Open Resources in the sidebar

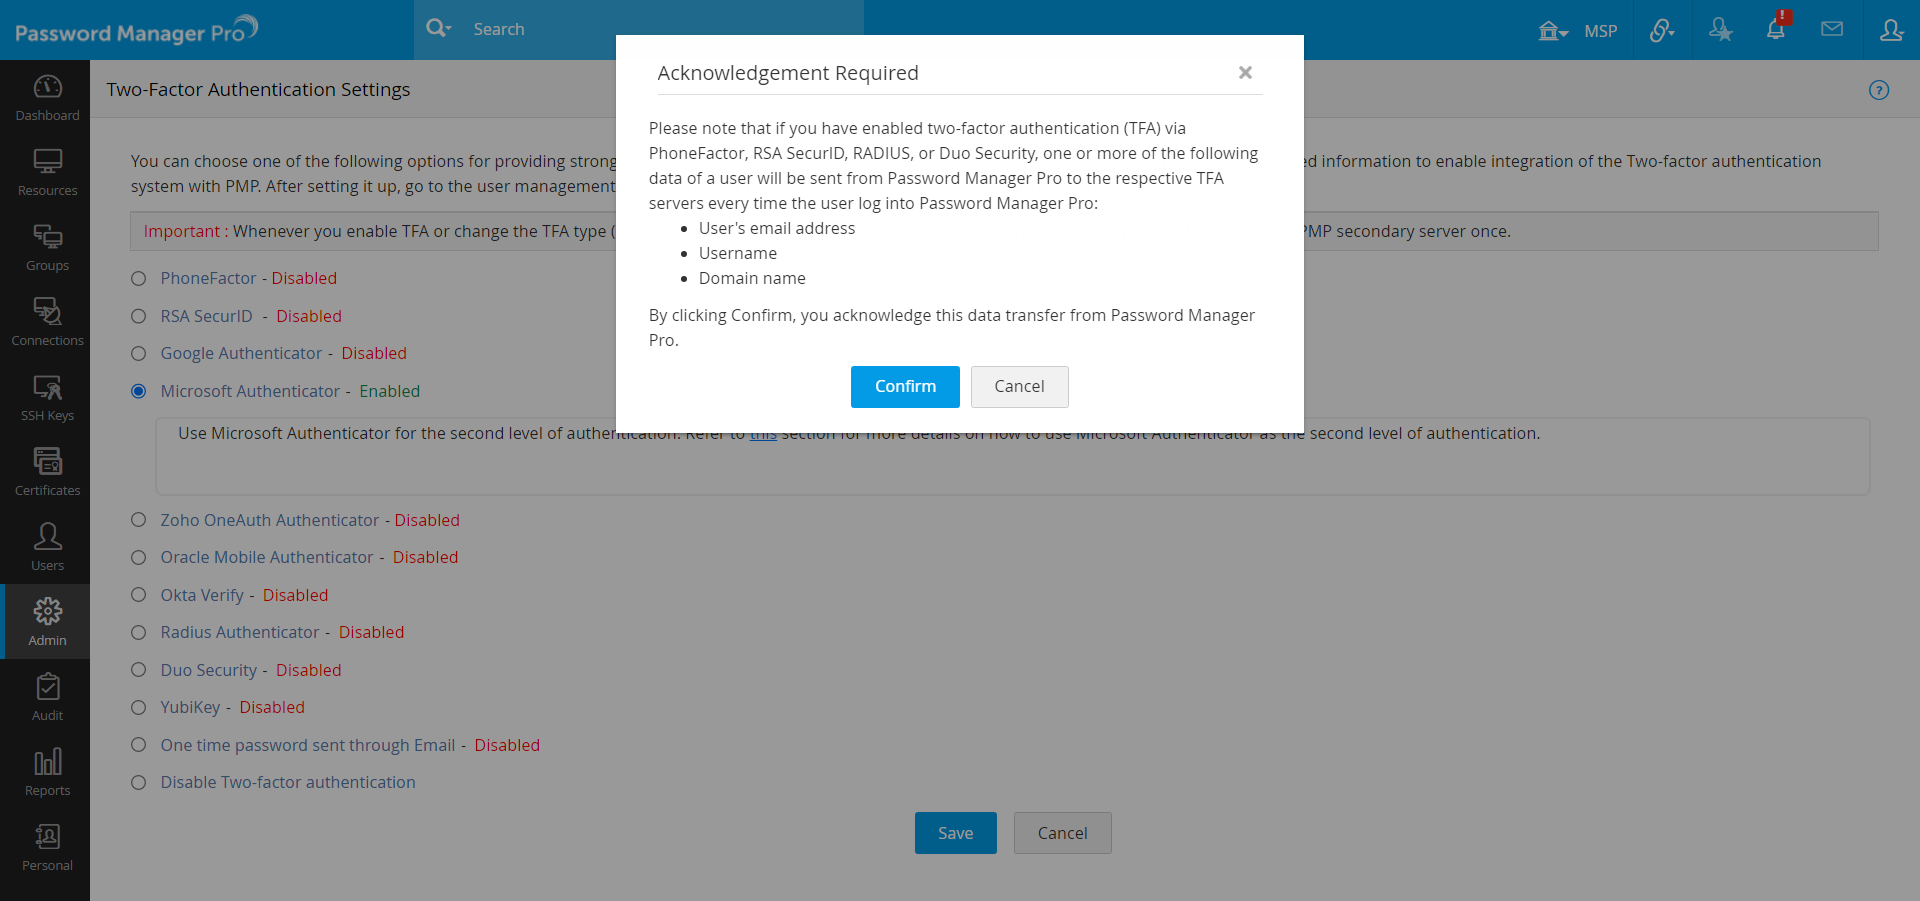coord(47,172)
